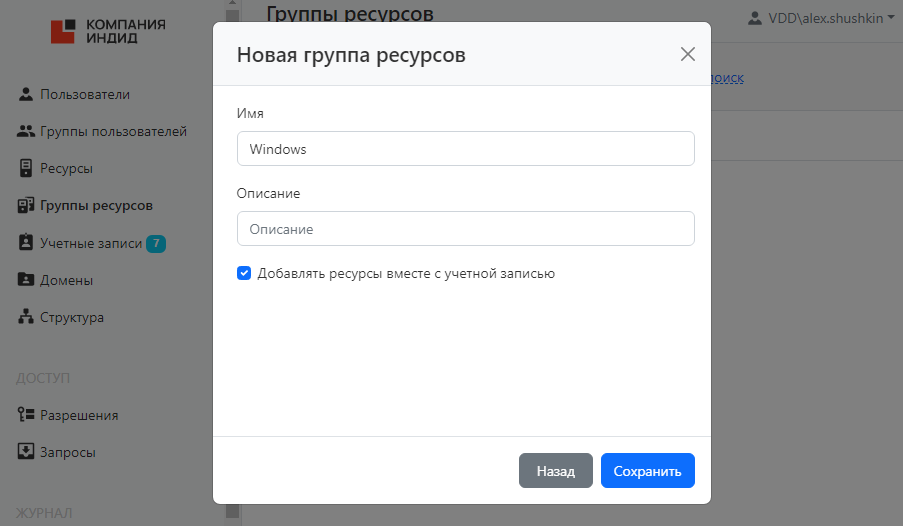The image size is (903, 526).
Task: Click the Resources server icon
Action: click(x=26, y=168)
